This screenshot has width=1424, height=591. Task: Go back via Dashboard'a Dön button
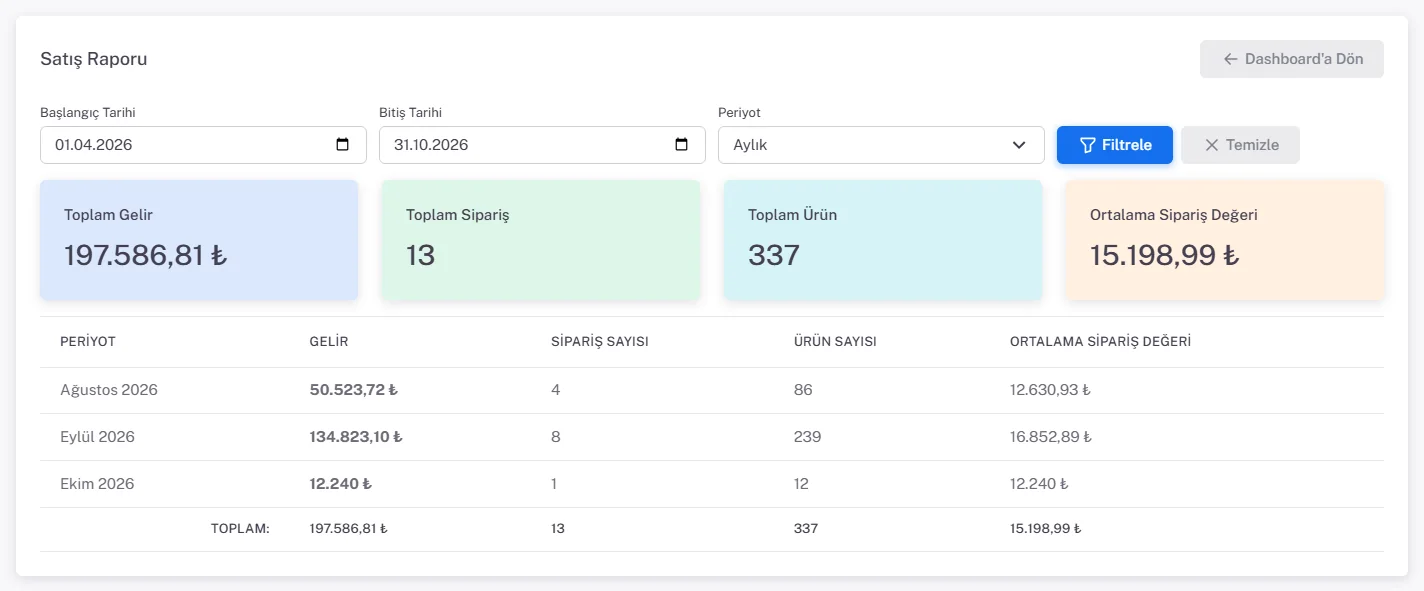[x=1292, y=59]
